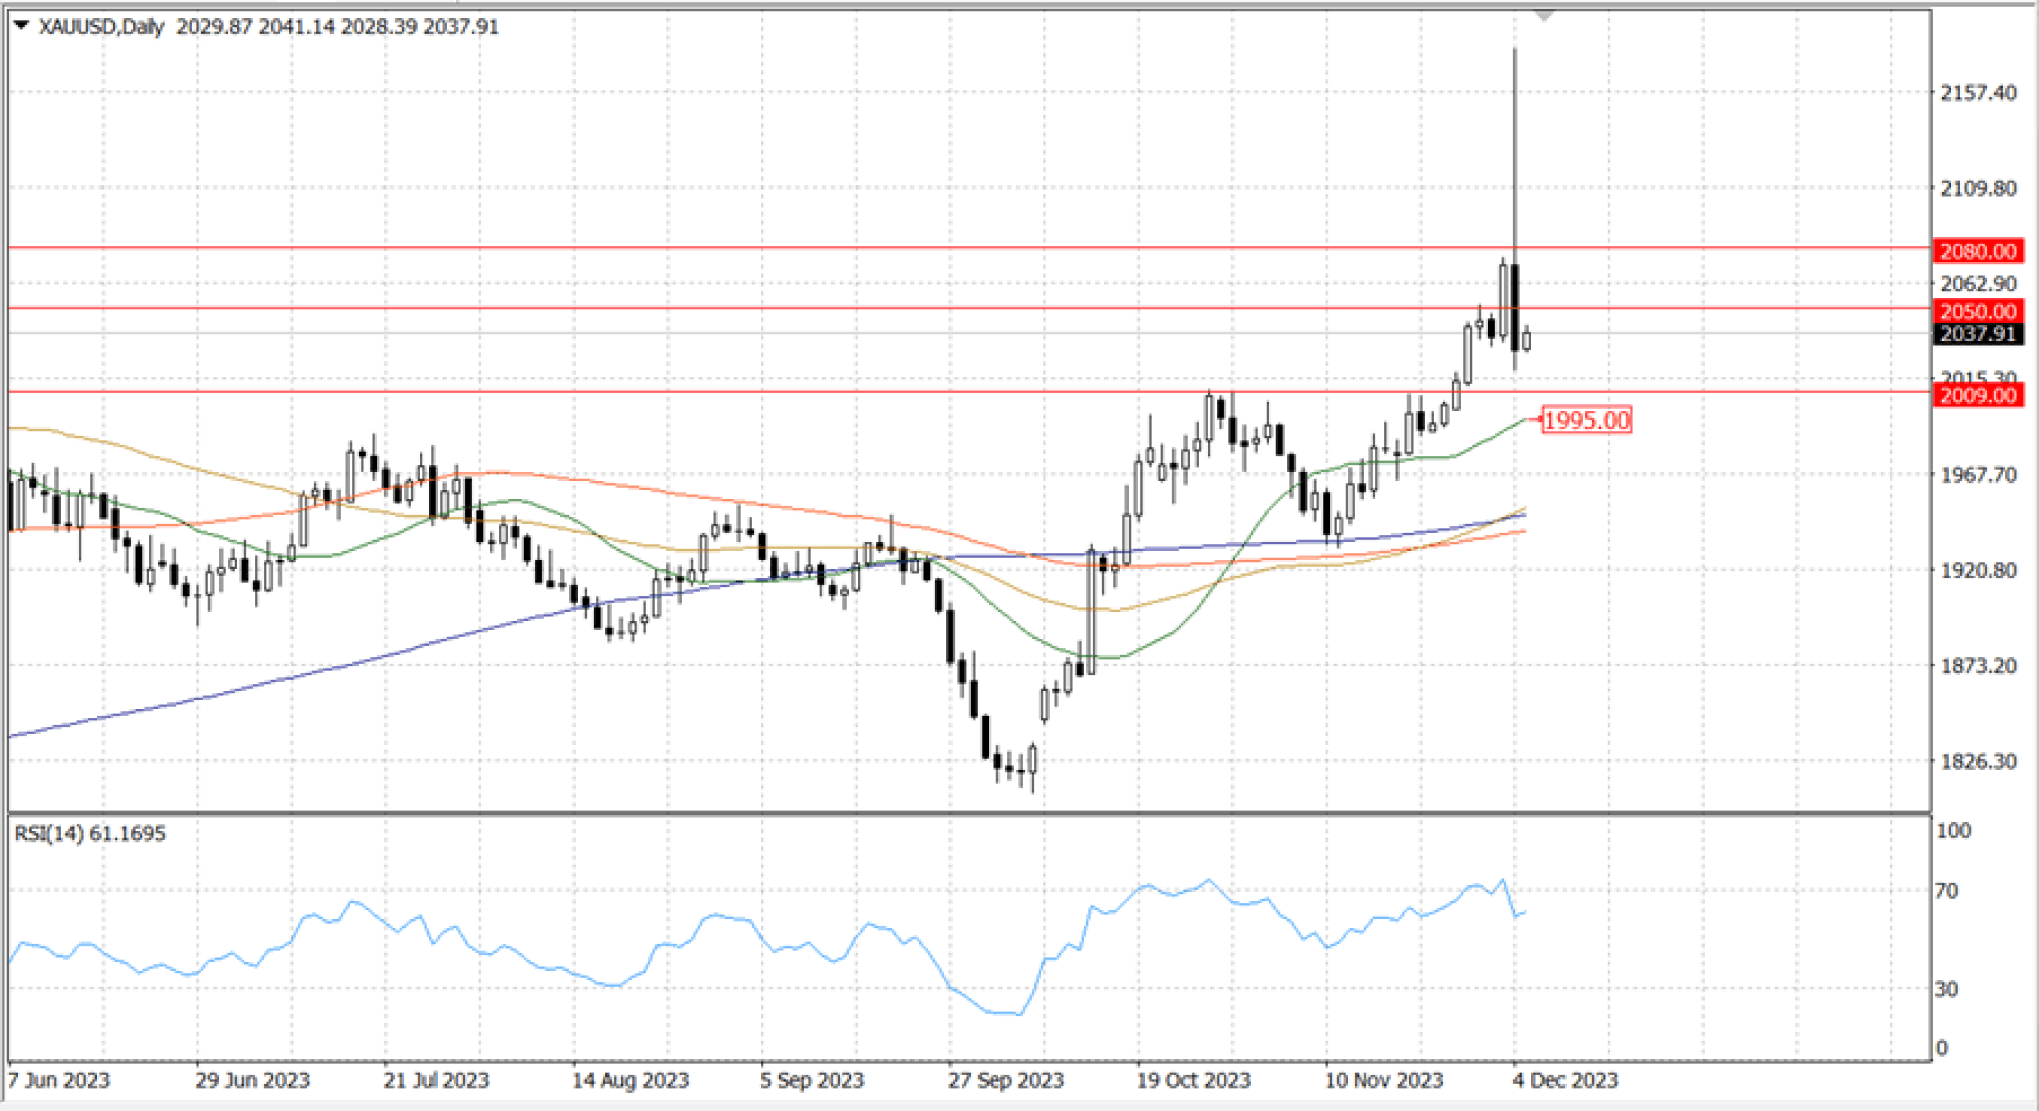Click the 14 Aug 2023 date label
This screenshot has width=2039, height=1111.
[630, 1080]
